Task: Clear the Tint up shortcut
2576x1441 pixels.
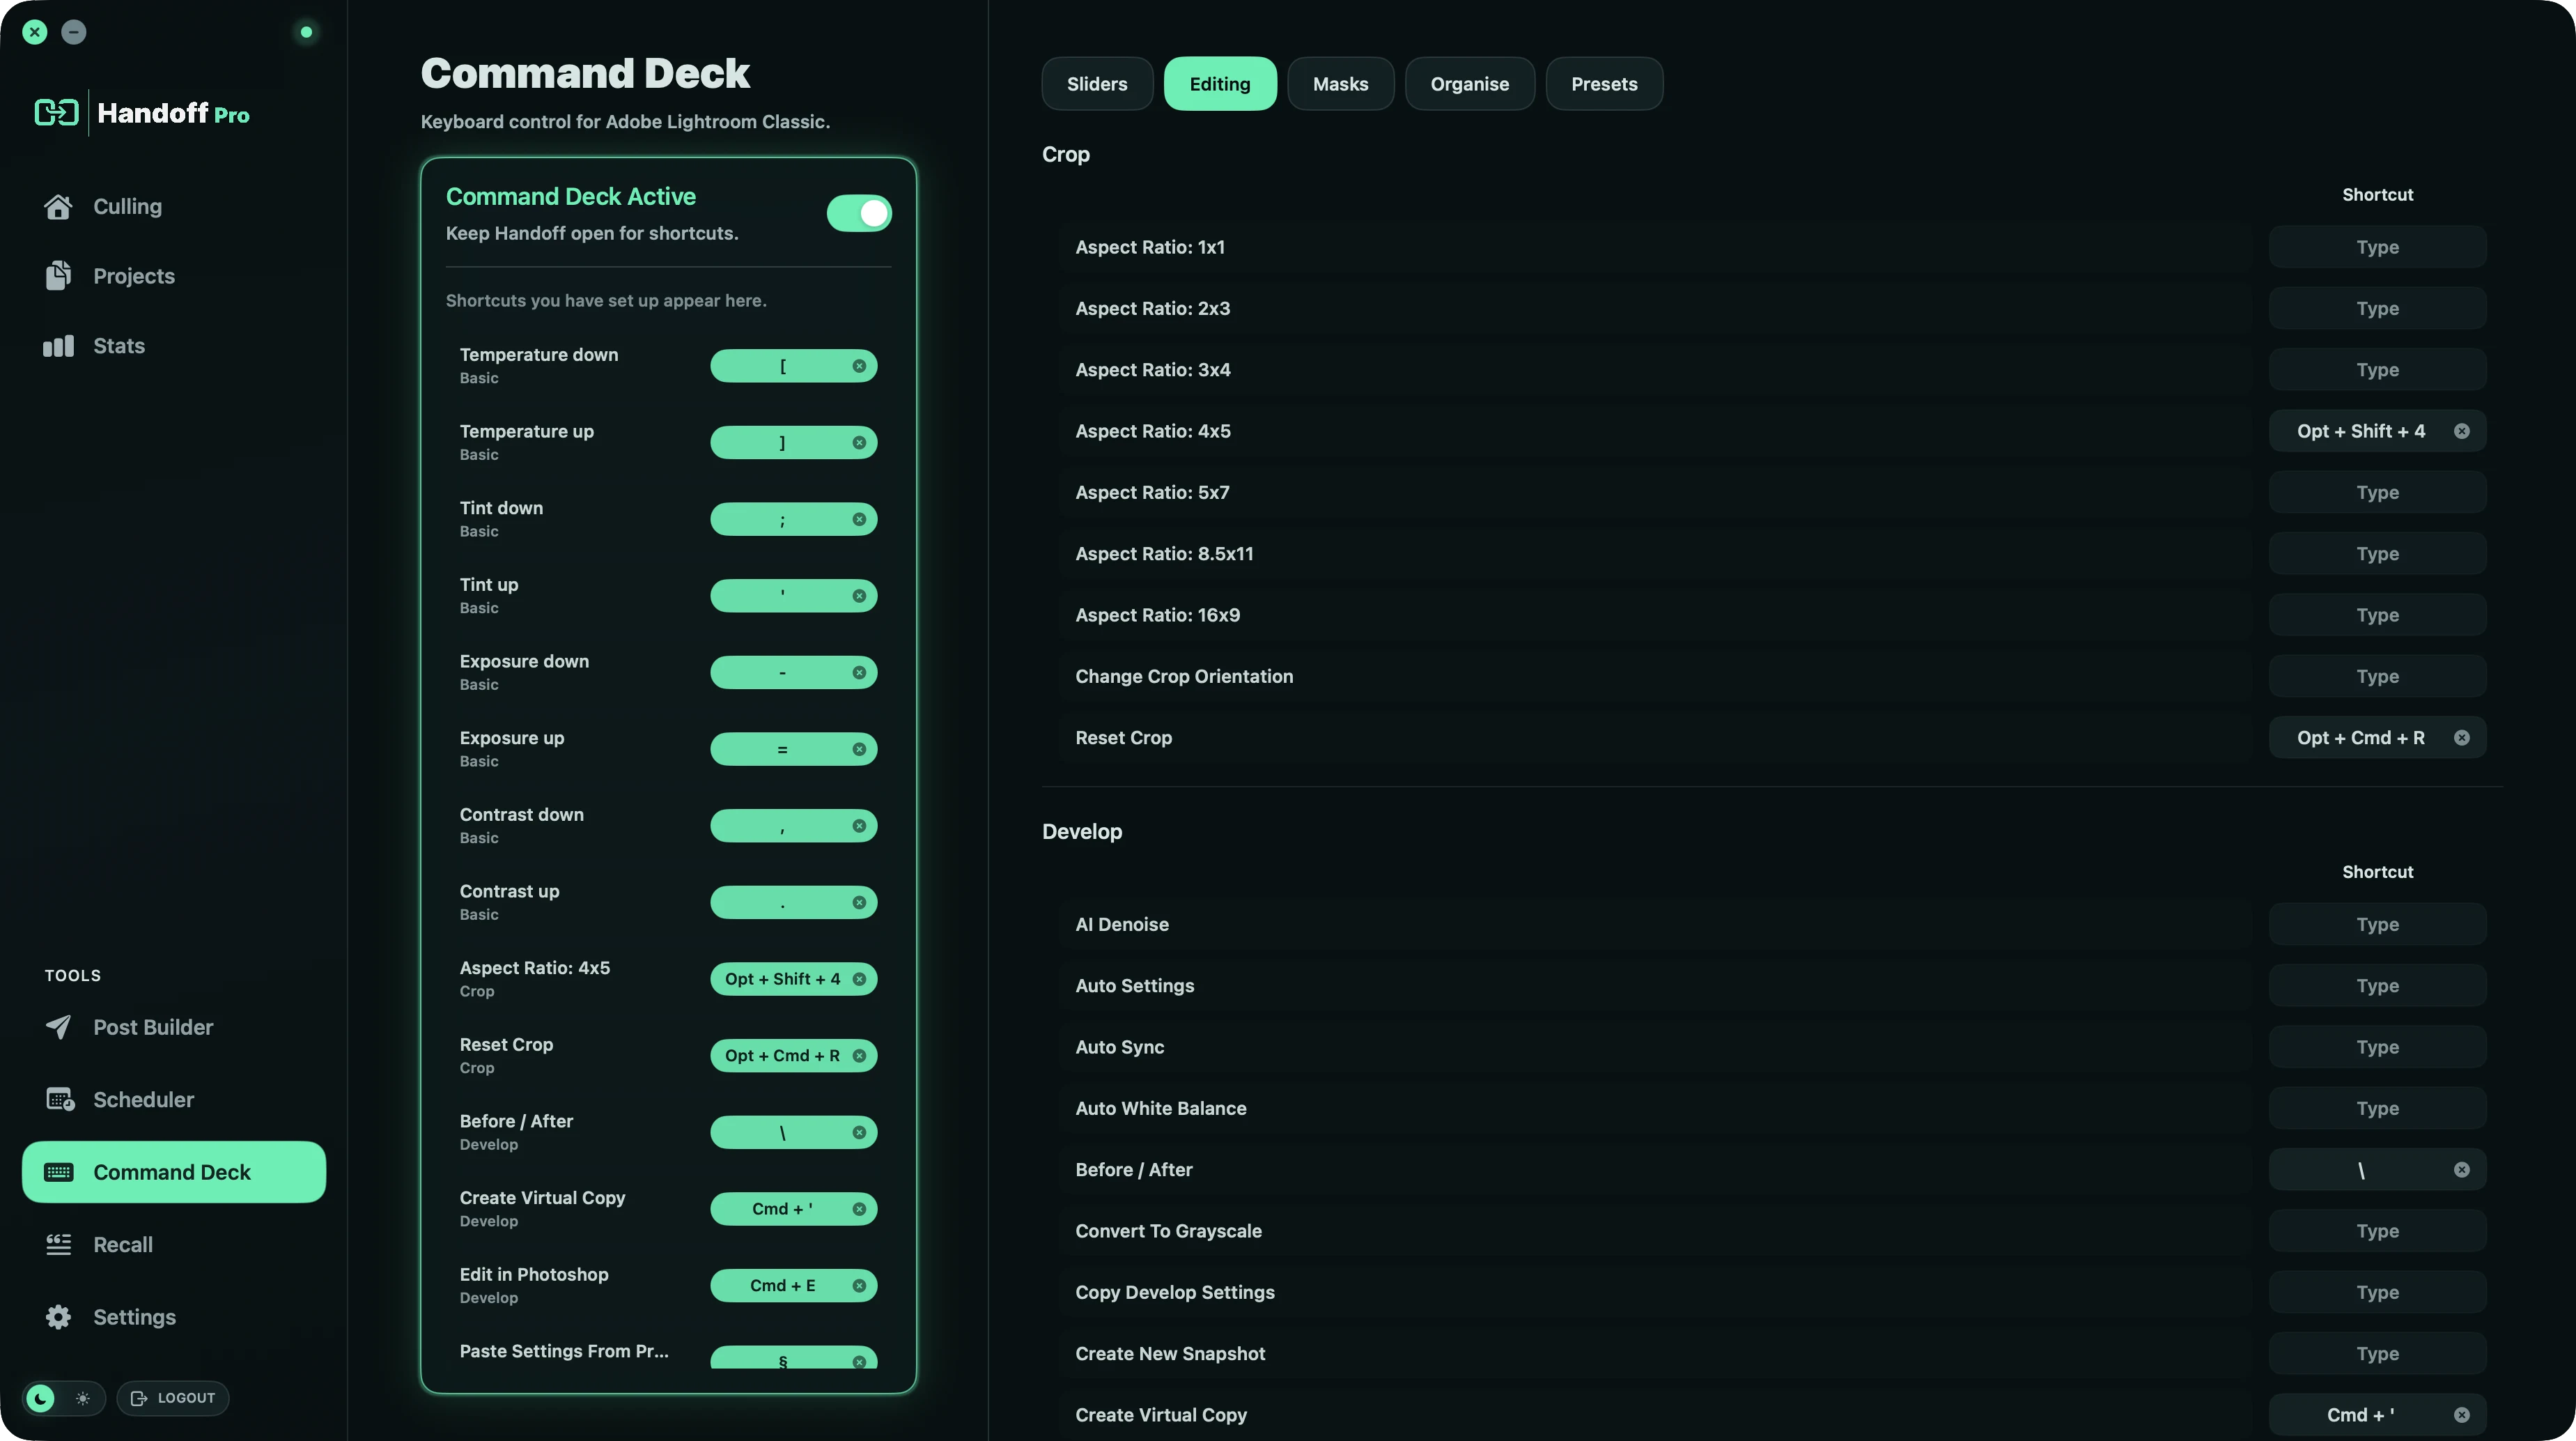Action: click(859, 596)
